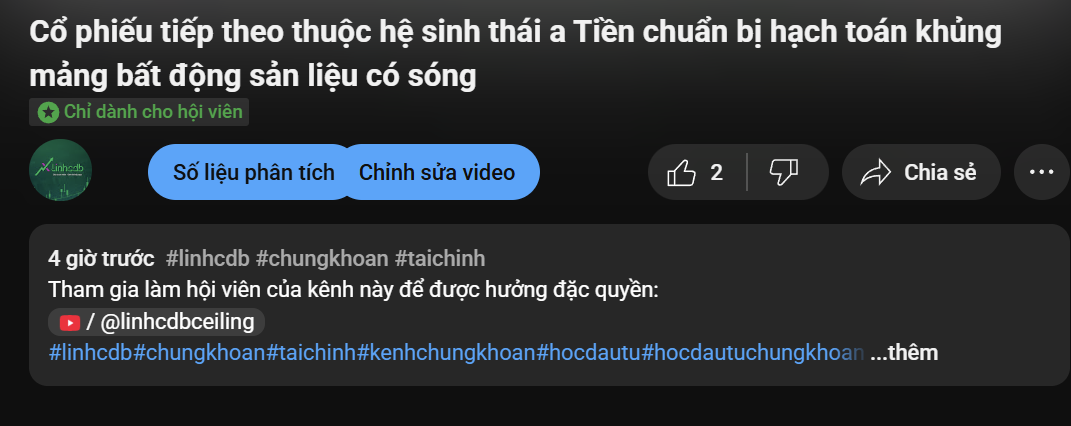Click the video title text
Image resolution: width=1071 pixels, height=426 pixels.
(x=516, y=55)
